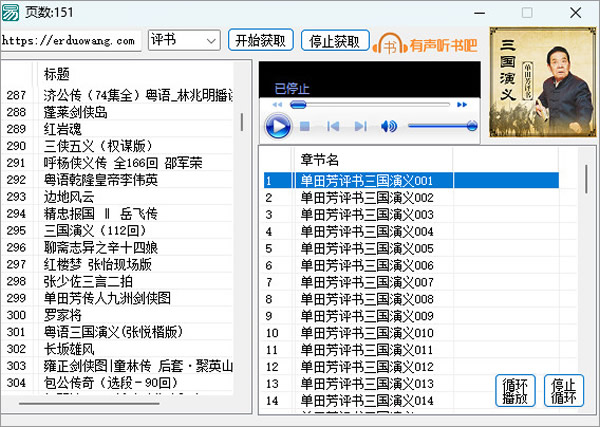Click the 停止获取 button
The height and width of the screenshot is (427, 600).
click(333, 41)
